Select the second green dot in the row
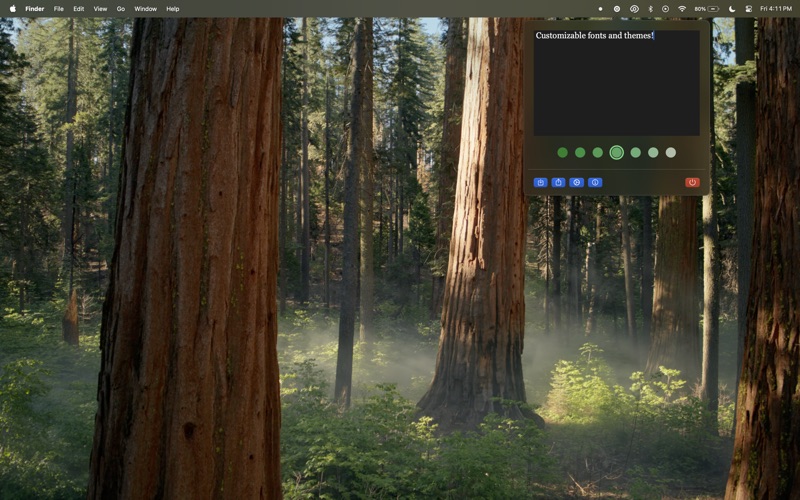This screenshot has height=500, width=800. (580, 153)
